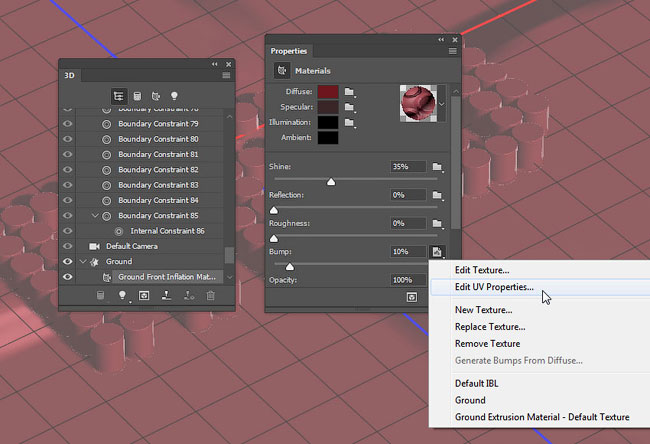
Task: Filter by lights bulb icon in 3D panel
Action: point(174,96)
